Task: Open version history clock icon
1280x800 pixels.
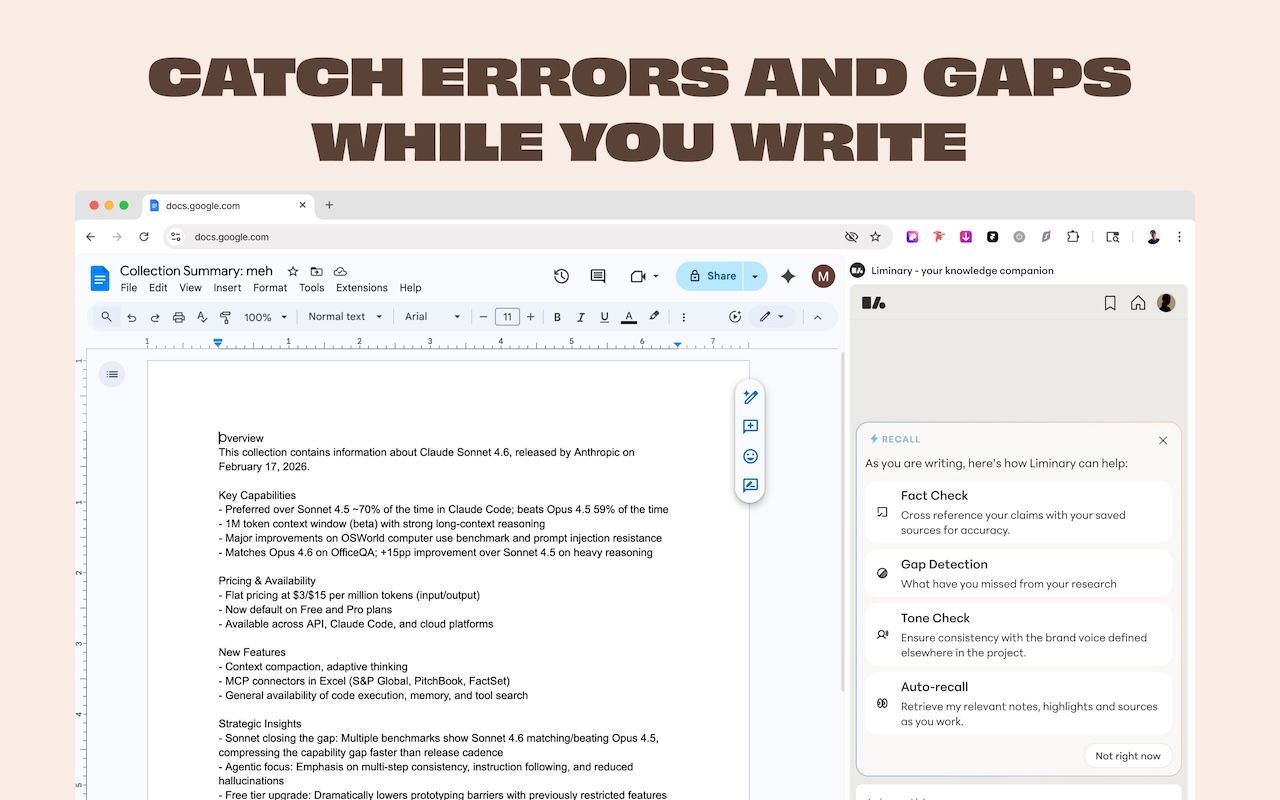Action: point(562,276)
